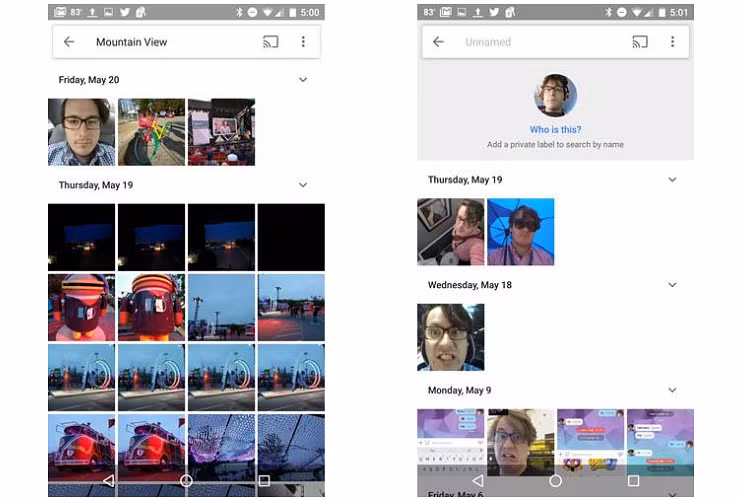This screenshot has height=500, width=740.
Task: Open selfie thumbnail under Friday, May 20
Action: (x=81, y=132)
